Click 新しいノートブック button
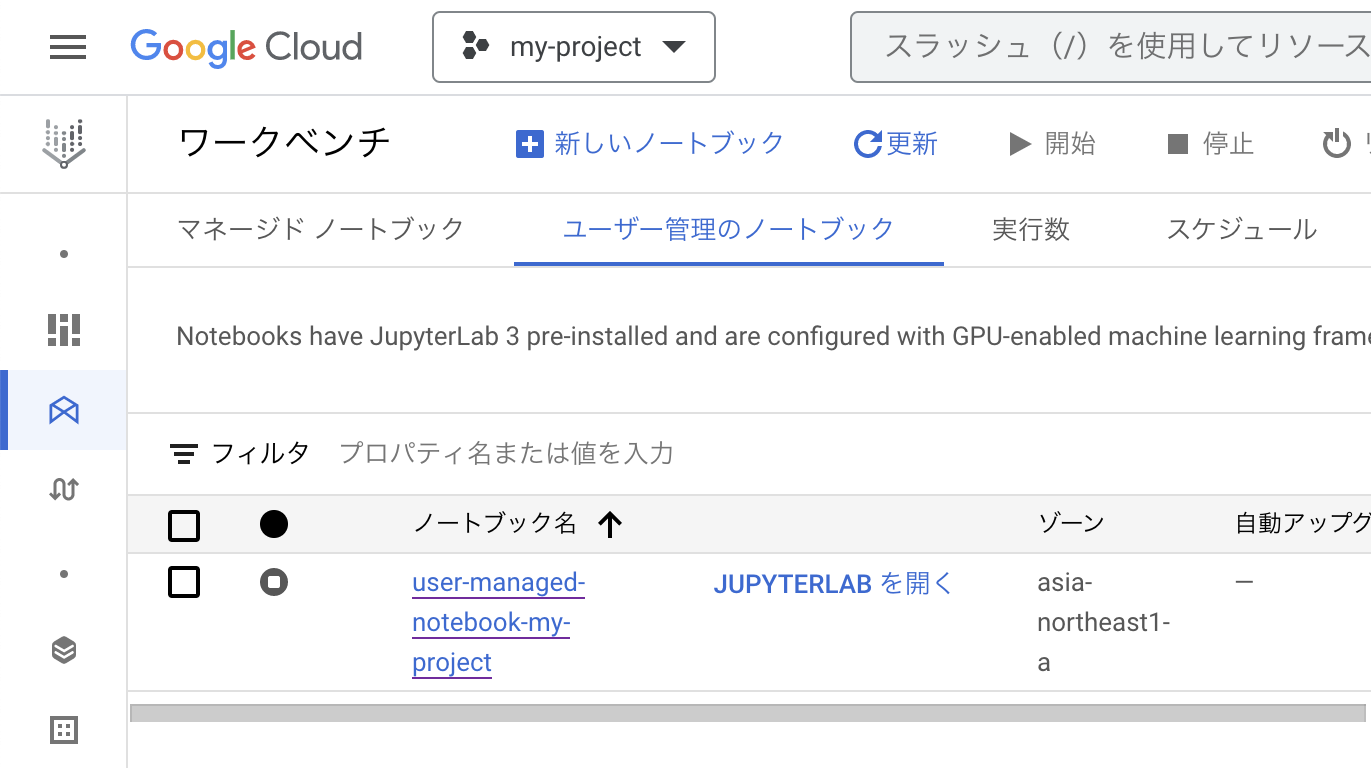This screenshot has height=768, width=1371. (x=650, y=144)
